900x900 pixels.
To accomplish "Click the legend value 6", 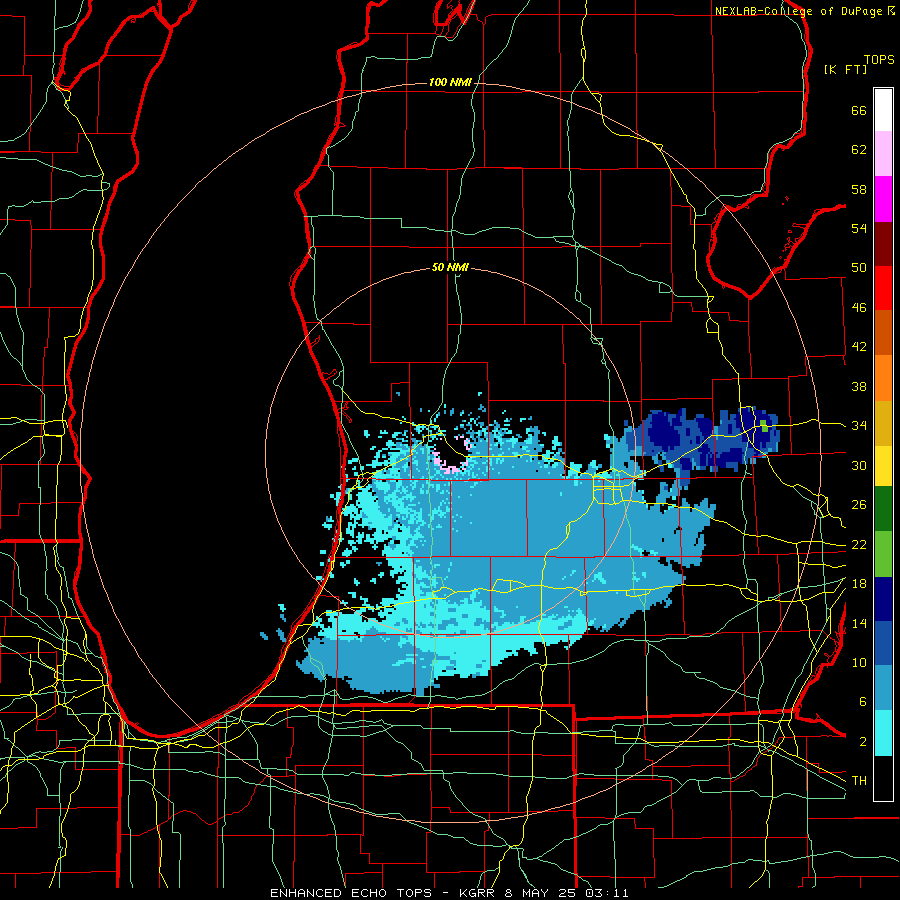I will pos(862,702).
